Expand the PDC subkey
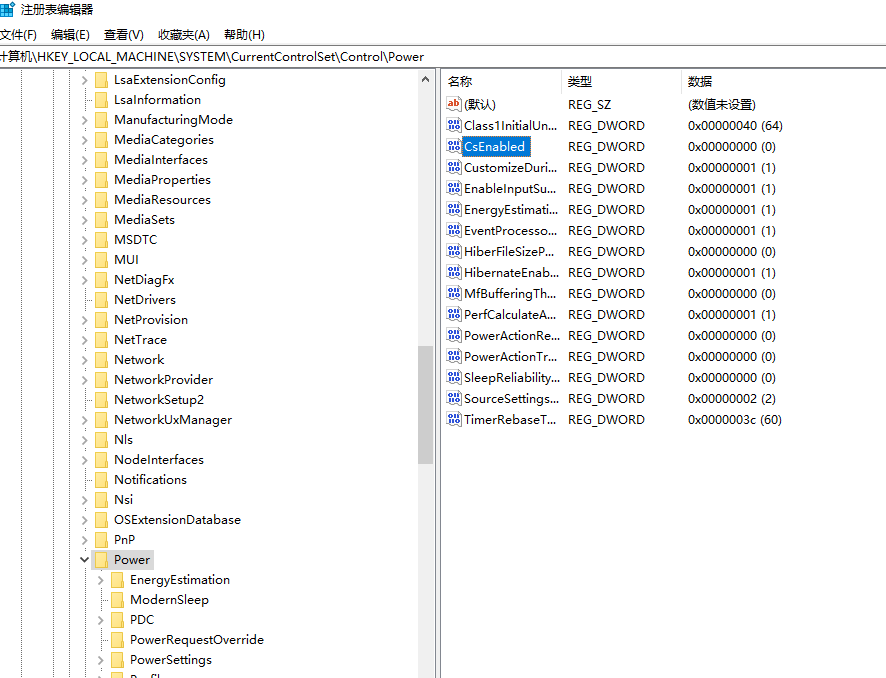Image resolution: width=886 pixels, height=678 pixels. click(101, 620)
